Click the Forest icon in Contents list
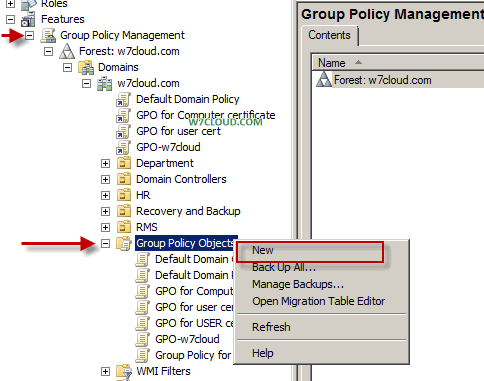 pyautogui.click(x=324, y=80)
